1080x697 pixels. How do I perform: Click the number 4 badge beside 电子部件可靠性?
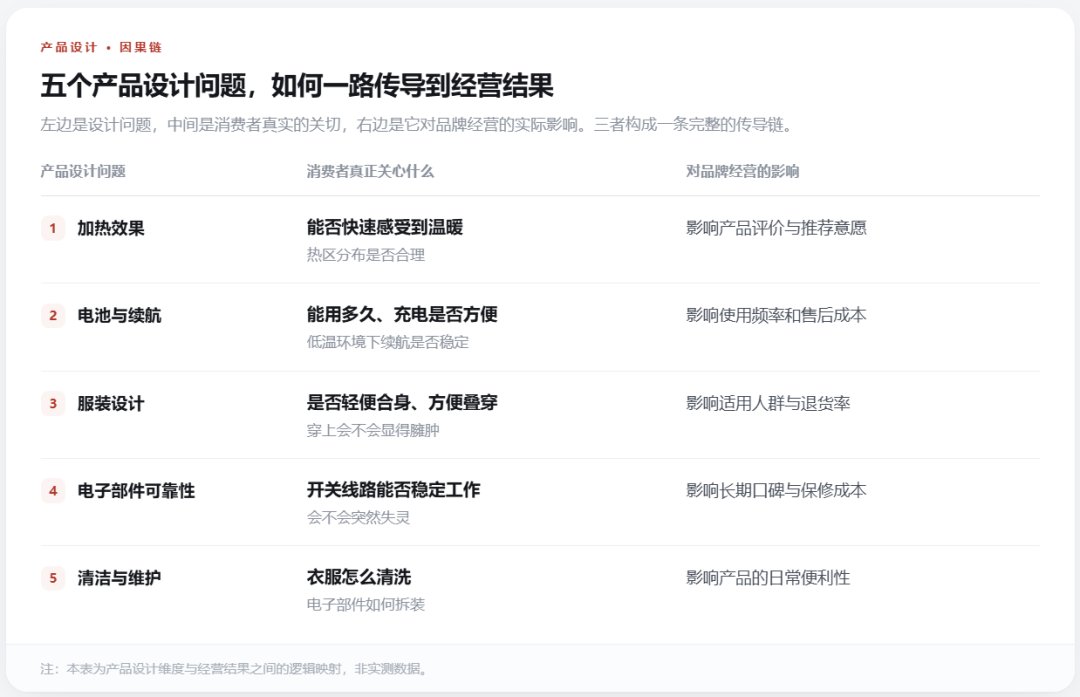pos(53,491)
